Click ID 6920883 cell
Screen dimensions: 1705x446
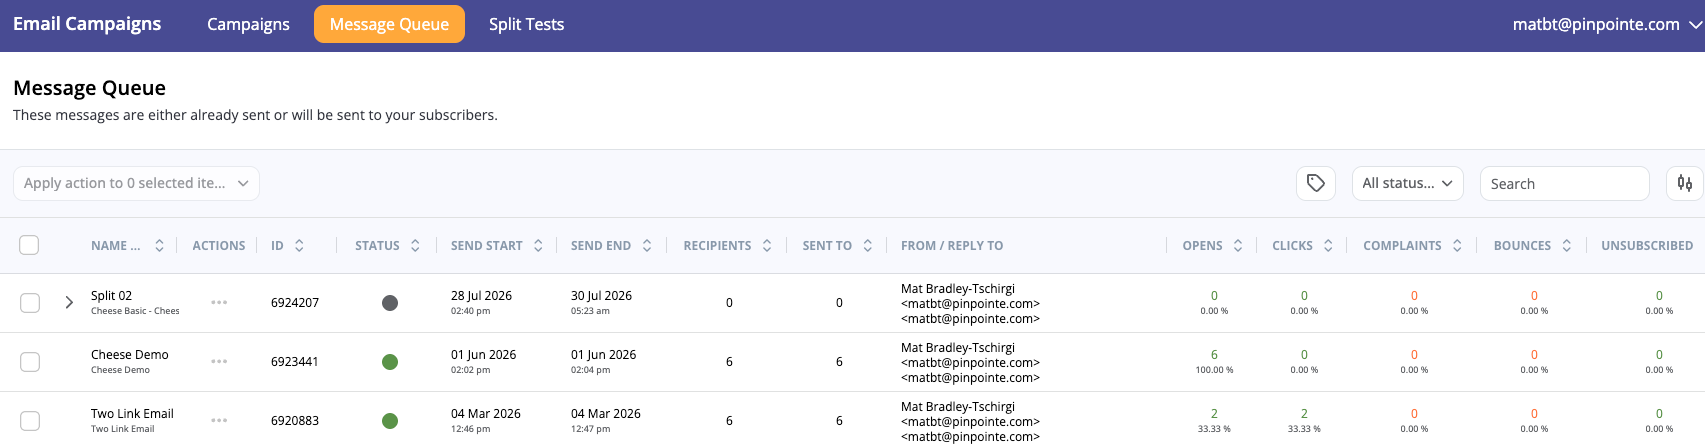[295, 421]
